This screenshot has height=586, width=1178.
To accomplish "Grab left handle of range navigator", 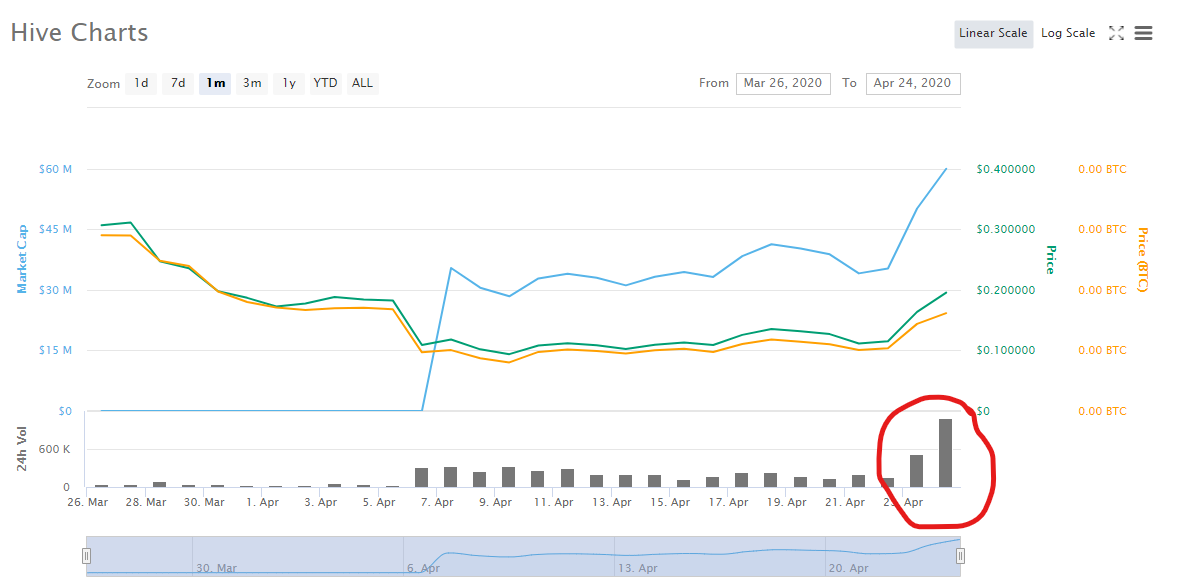I will (87, 556).
